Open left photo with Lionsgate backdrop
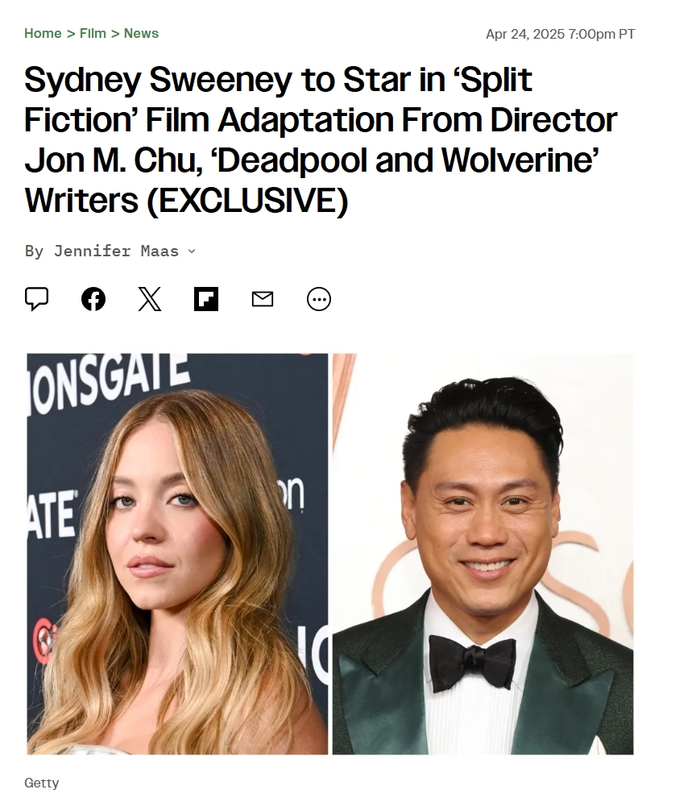The height and width of the screenshot is (806, 700). pyautogui.click(x=177, y=554)
